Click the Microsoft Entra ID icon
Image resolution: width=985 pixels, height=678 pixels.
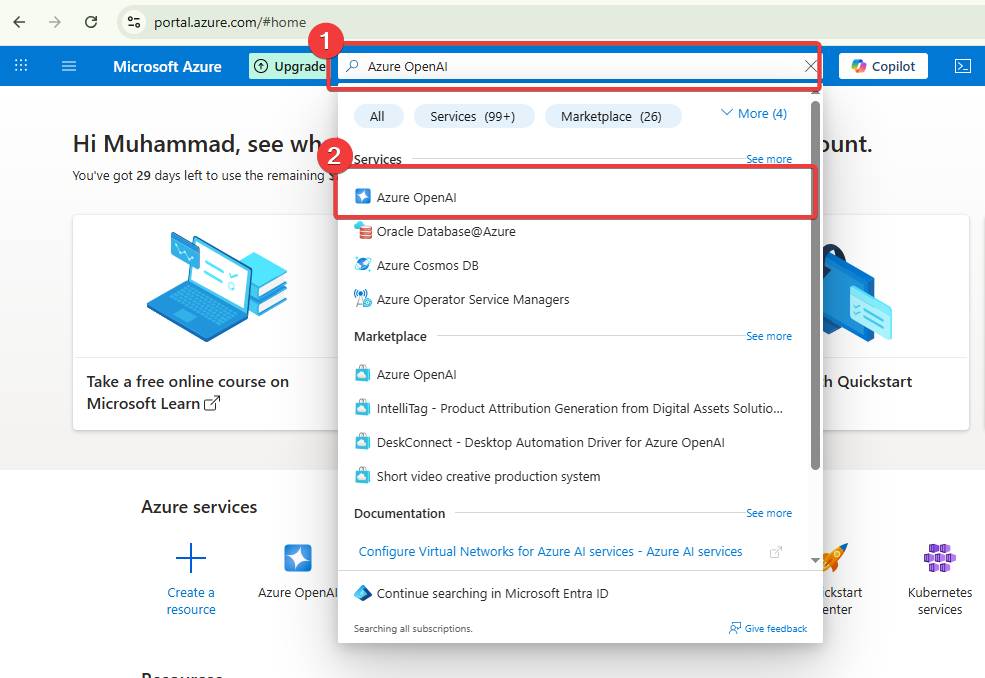(x=362, y=593)
